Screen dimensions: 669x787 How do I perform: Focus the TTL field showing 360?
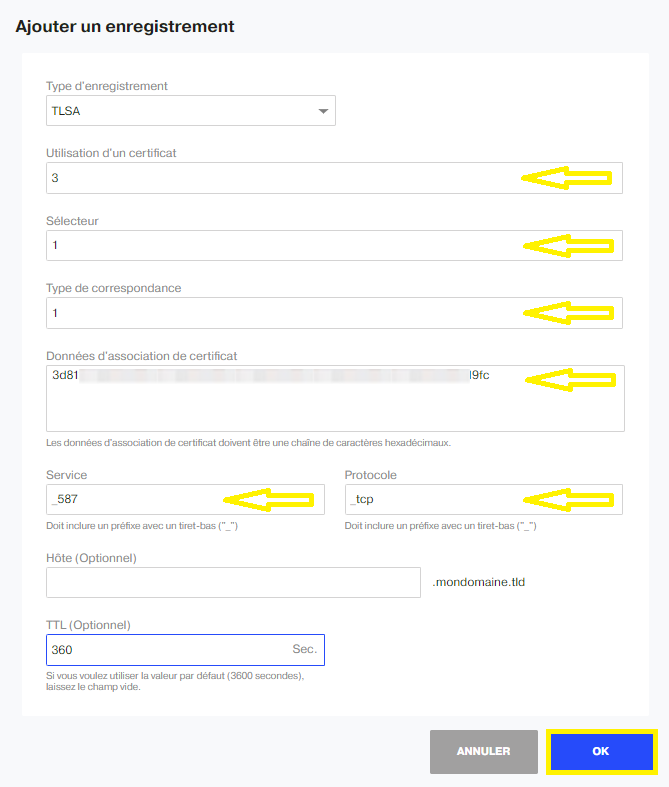click(185, 650)
